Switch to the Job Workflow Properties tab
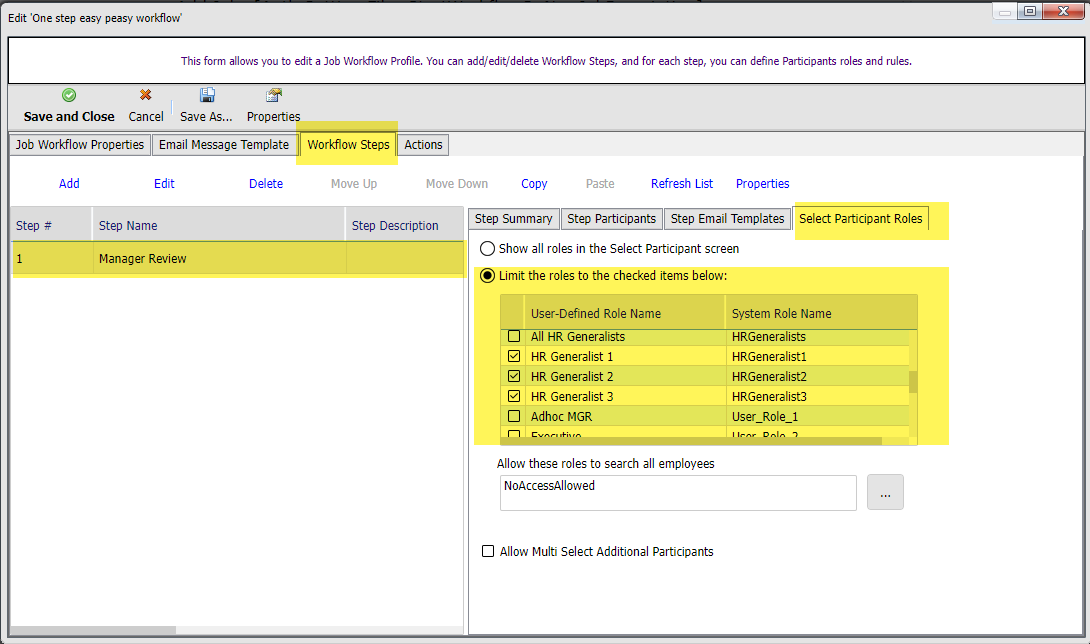Viewport: 1090px width, 644px height. pos(80,145)
